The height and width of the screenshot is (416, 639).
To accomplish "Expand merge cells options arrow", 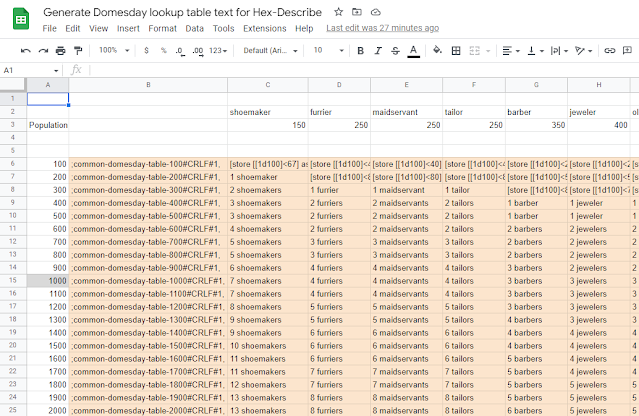I will [x=488, y=51].
